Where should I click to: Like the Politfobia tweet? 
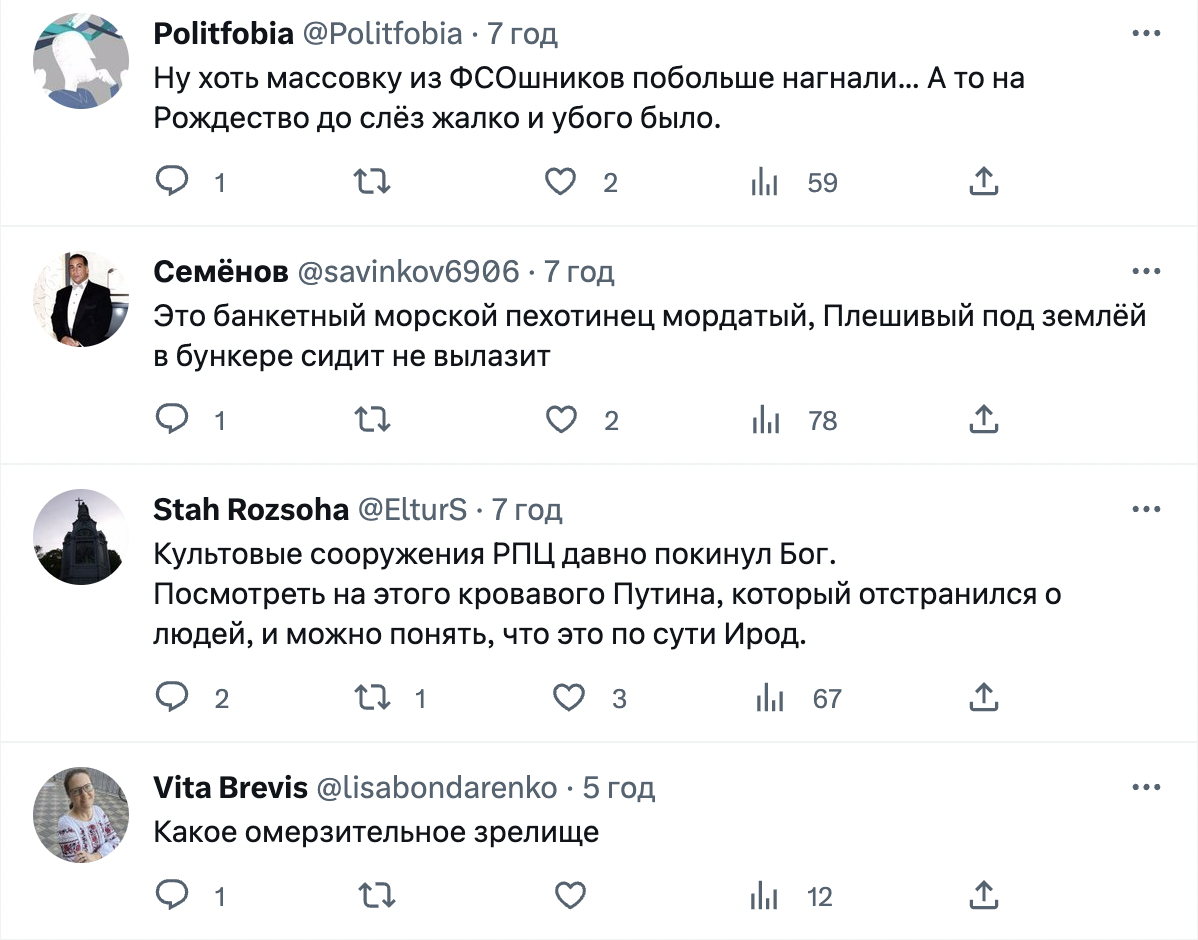[562, 182]
